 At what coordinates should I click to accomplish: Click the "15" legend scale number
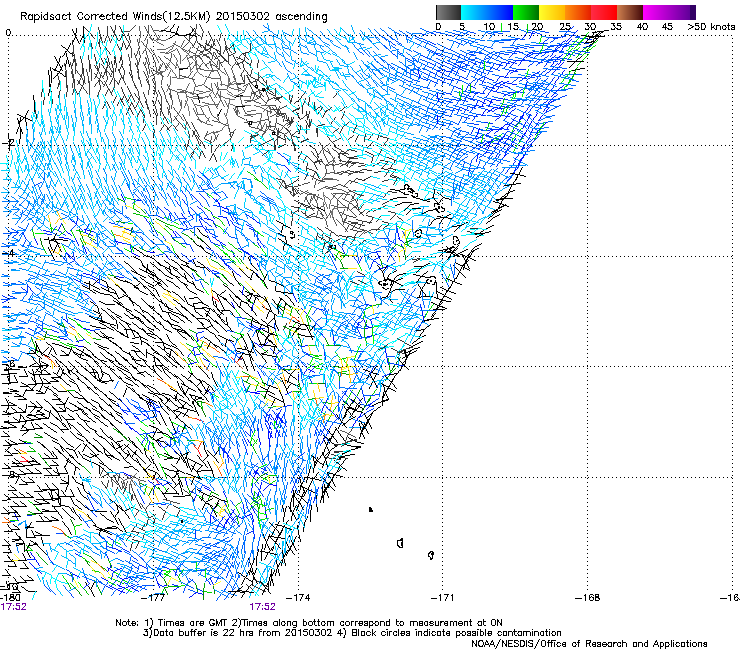pos(513,27)
